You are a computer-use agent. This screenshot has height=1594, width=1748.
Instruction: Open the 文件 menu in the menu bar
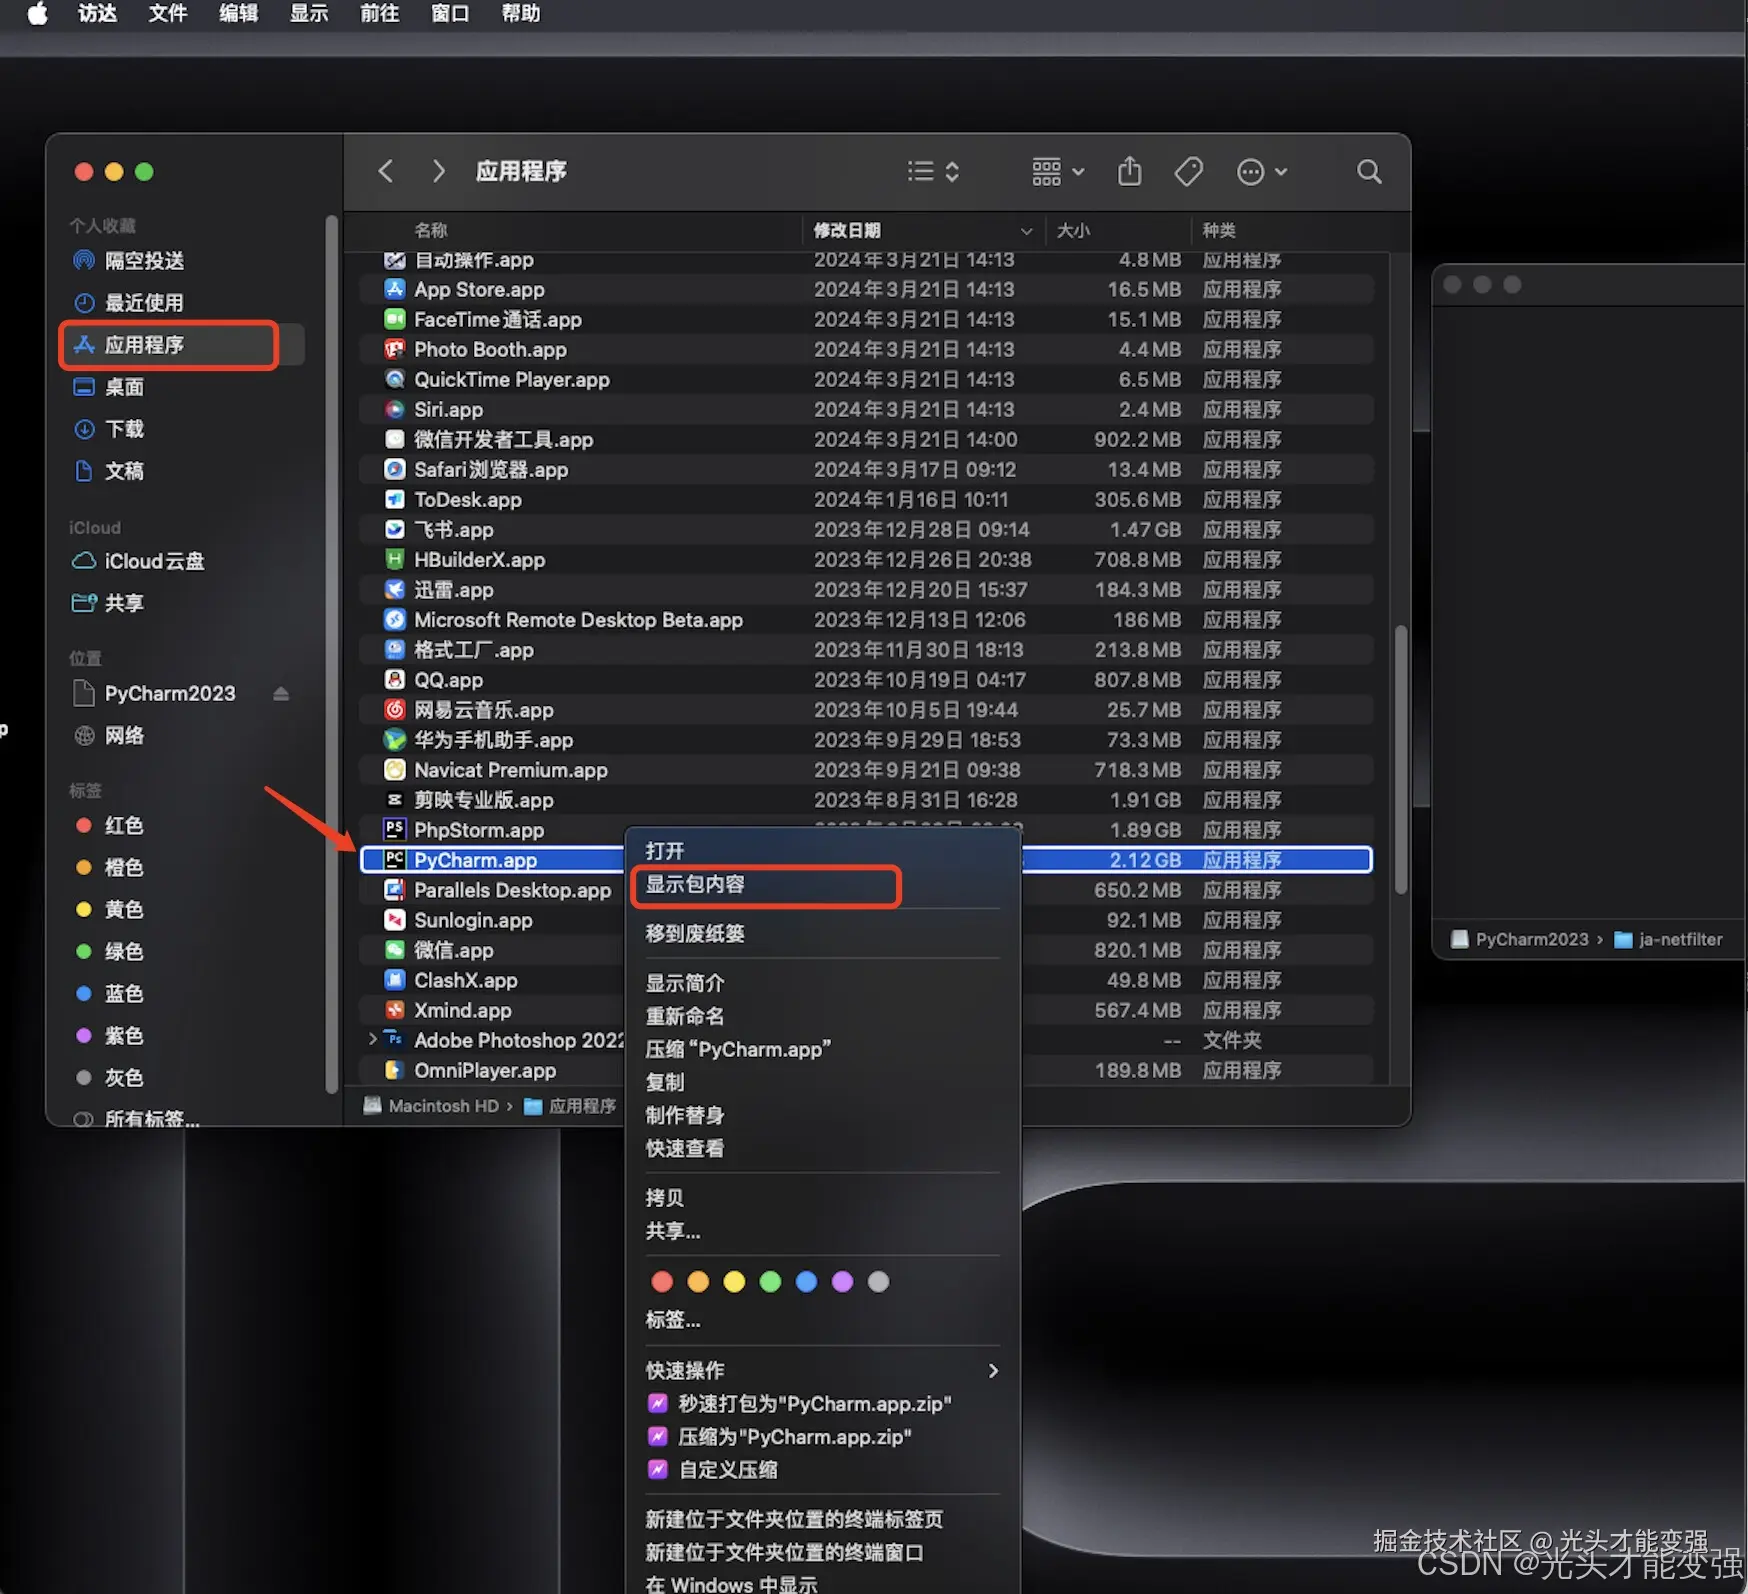(168, 13)
